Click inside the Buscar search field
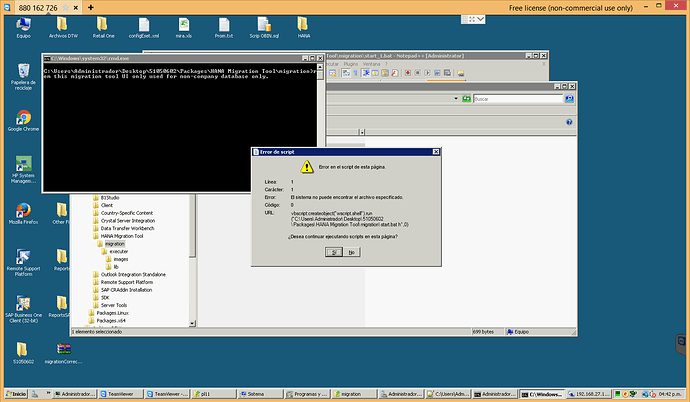Viewport: 690px width, 402px height. 518,99
